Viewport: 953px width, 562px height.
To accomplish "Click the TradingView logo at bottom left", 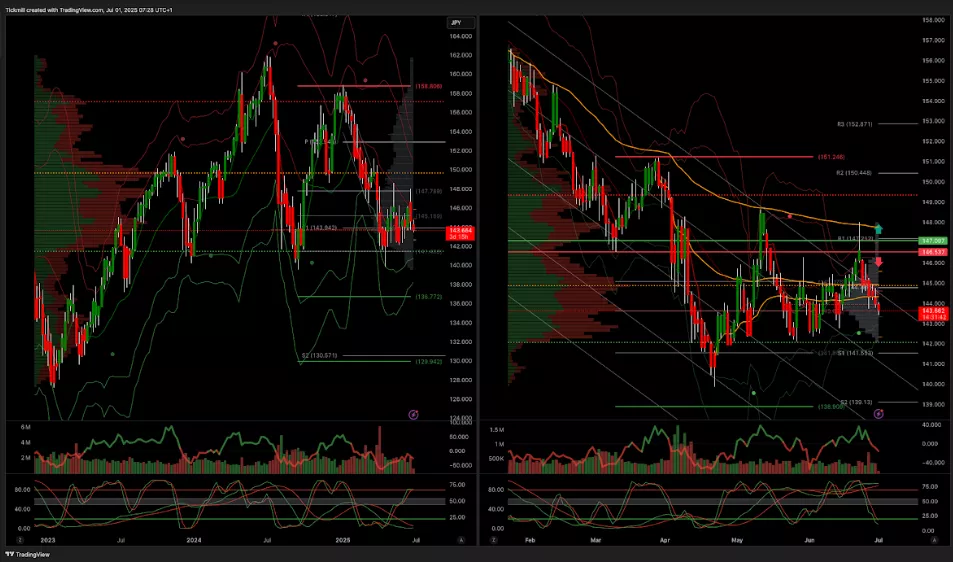I will point(28,553).
